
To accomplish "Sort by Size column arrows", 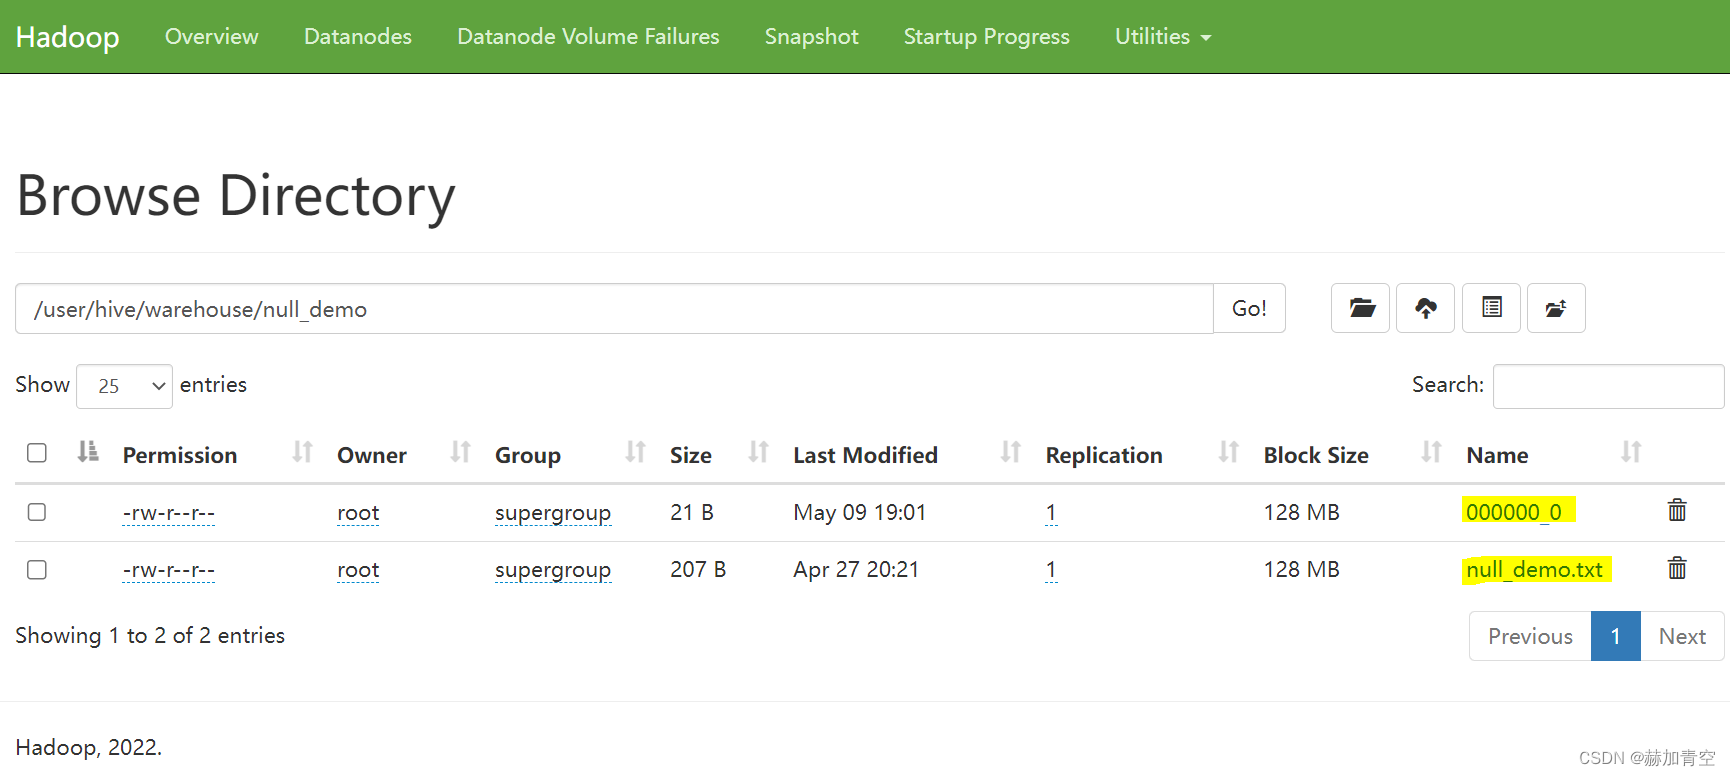I will tap(758, 453).
